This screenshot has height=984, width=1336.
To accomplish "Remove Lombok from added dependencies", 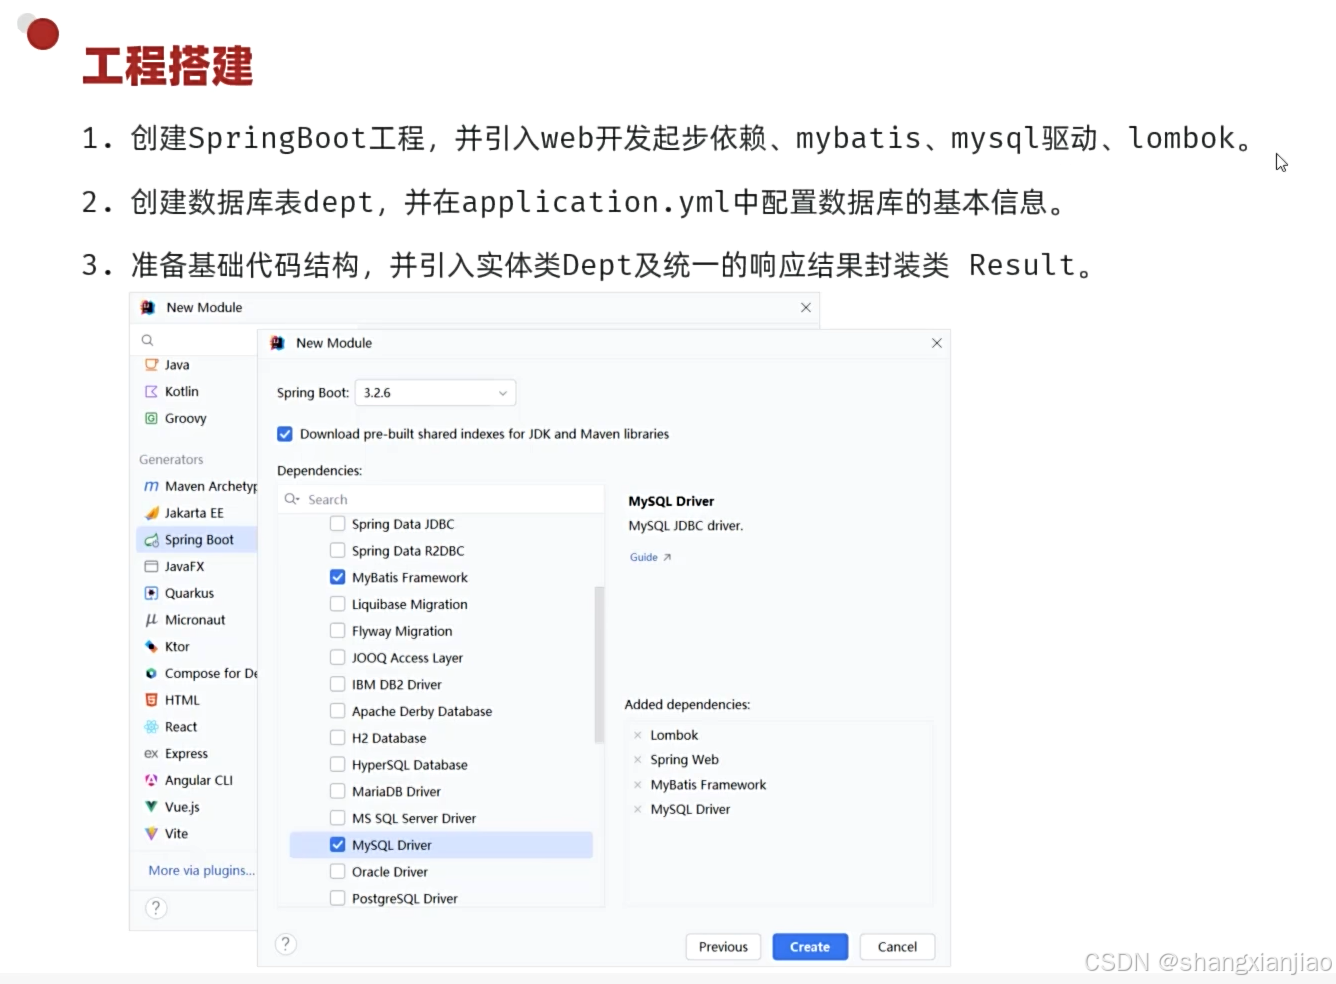I will pos(637,735).
